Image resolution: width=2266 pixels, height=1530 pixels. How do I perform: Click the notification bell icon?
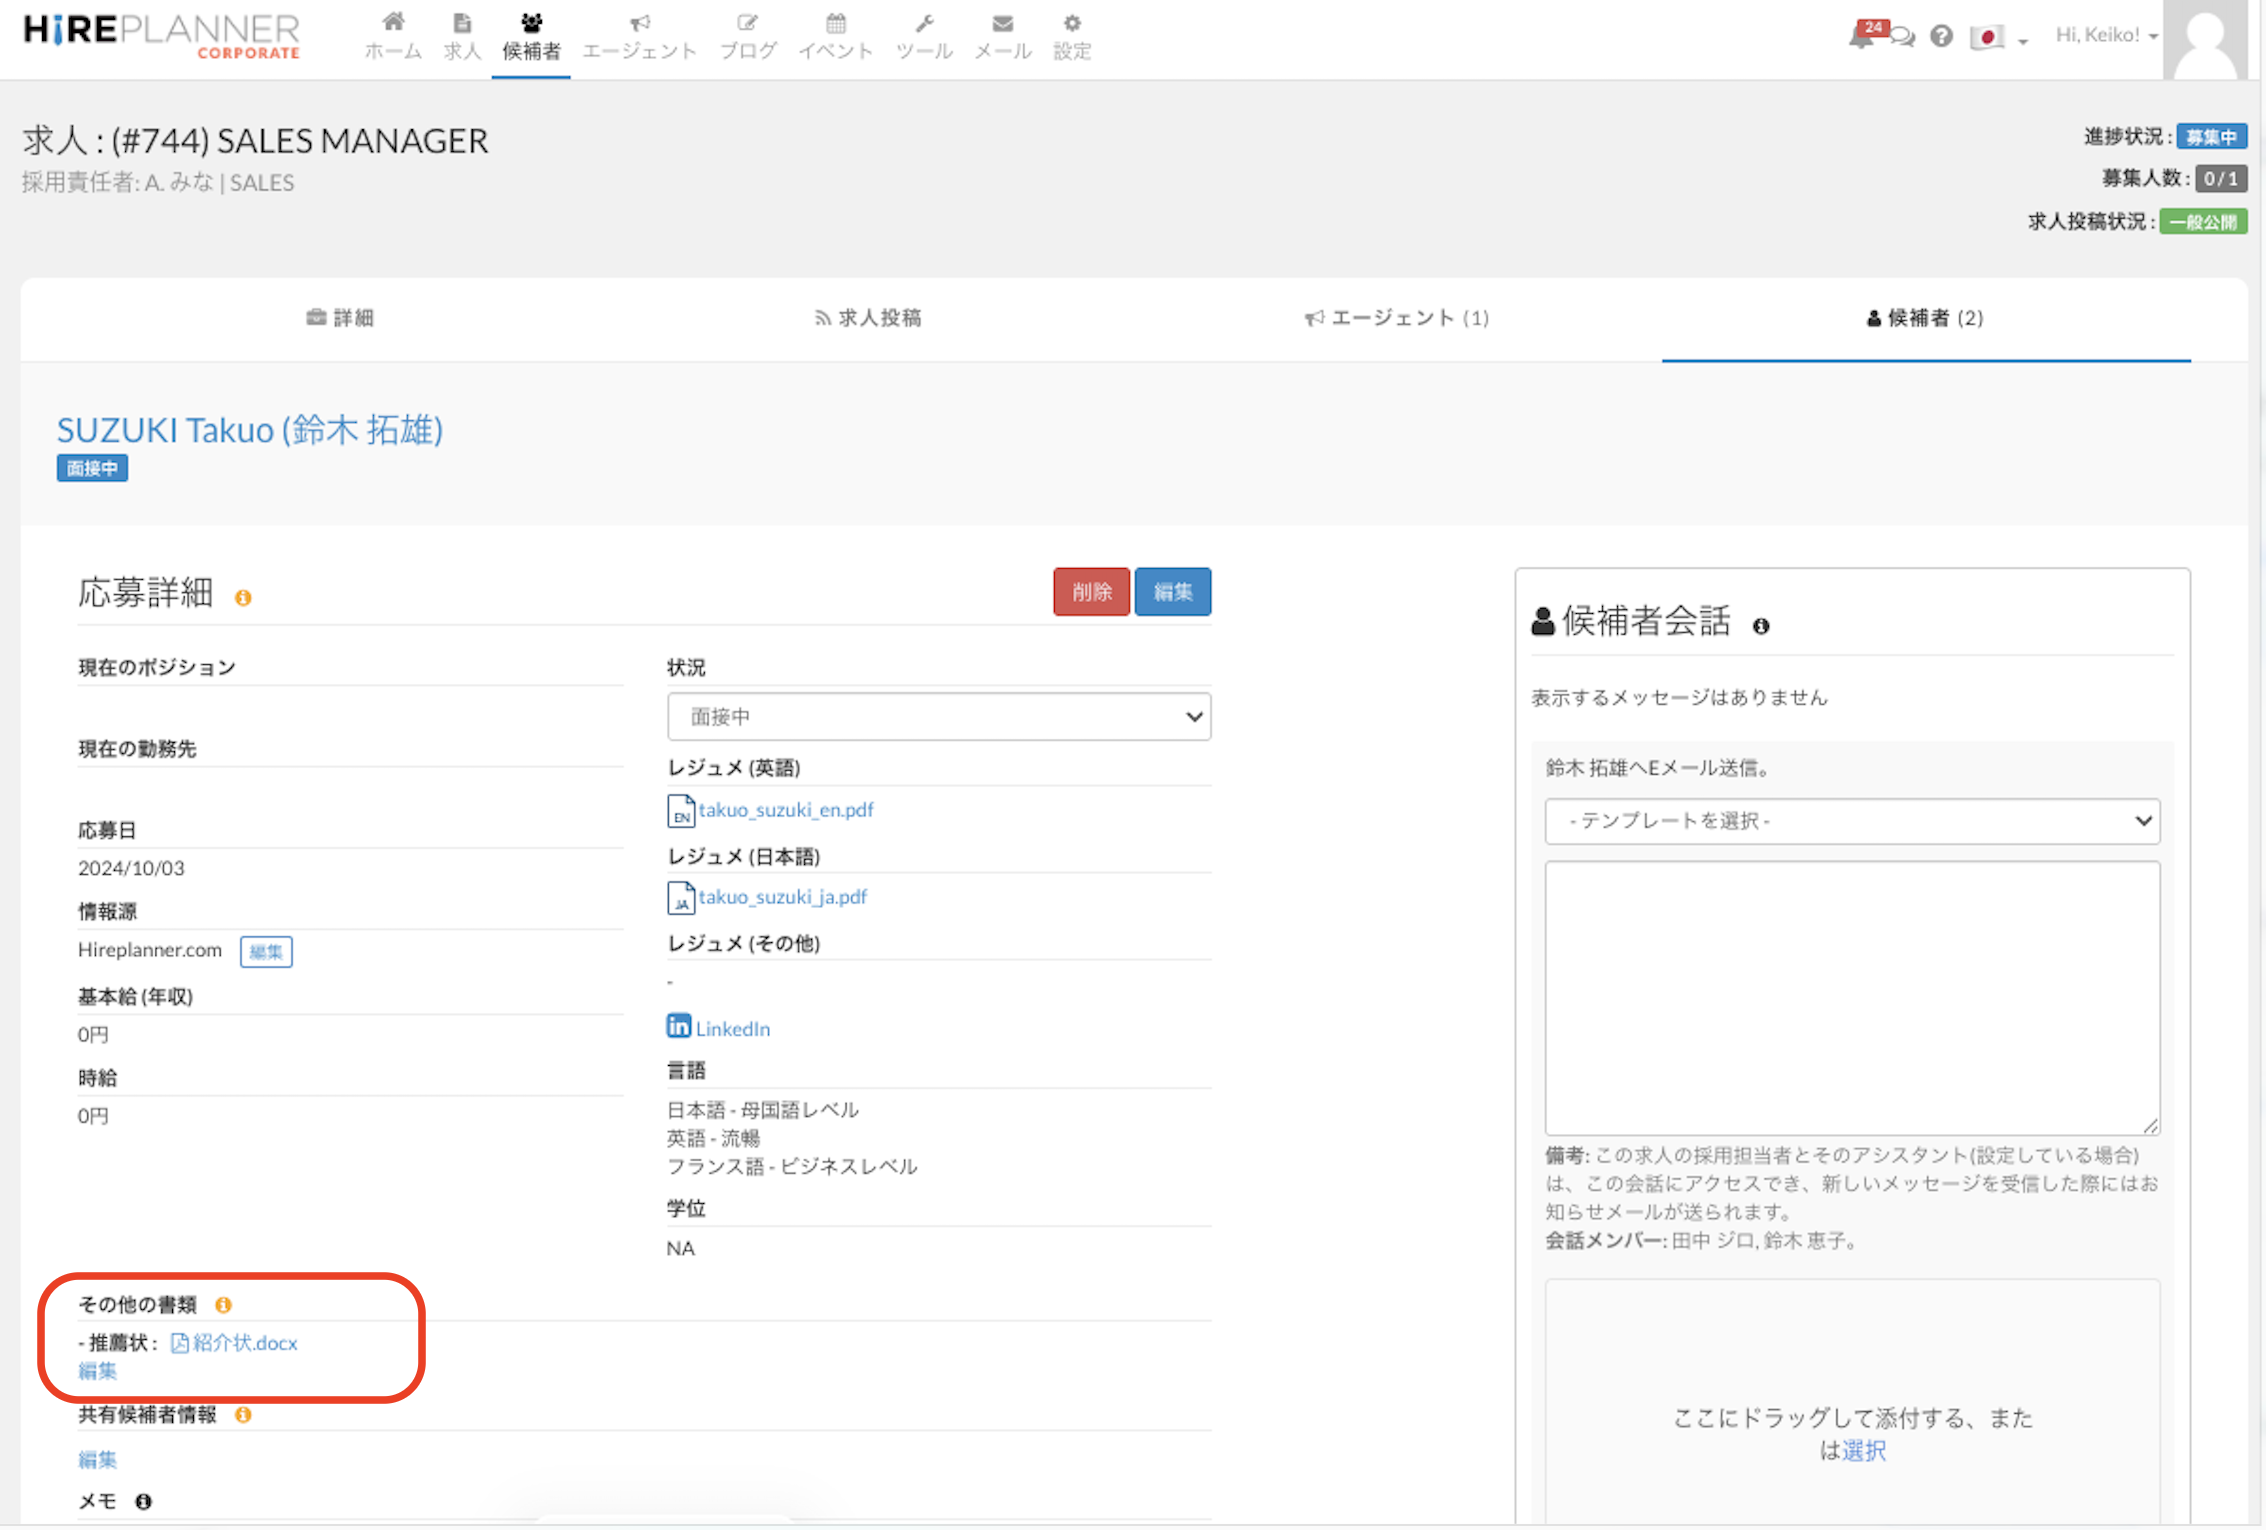(1862, 37)
